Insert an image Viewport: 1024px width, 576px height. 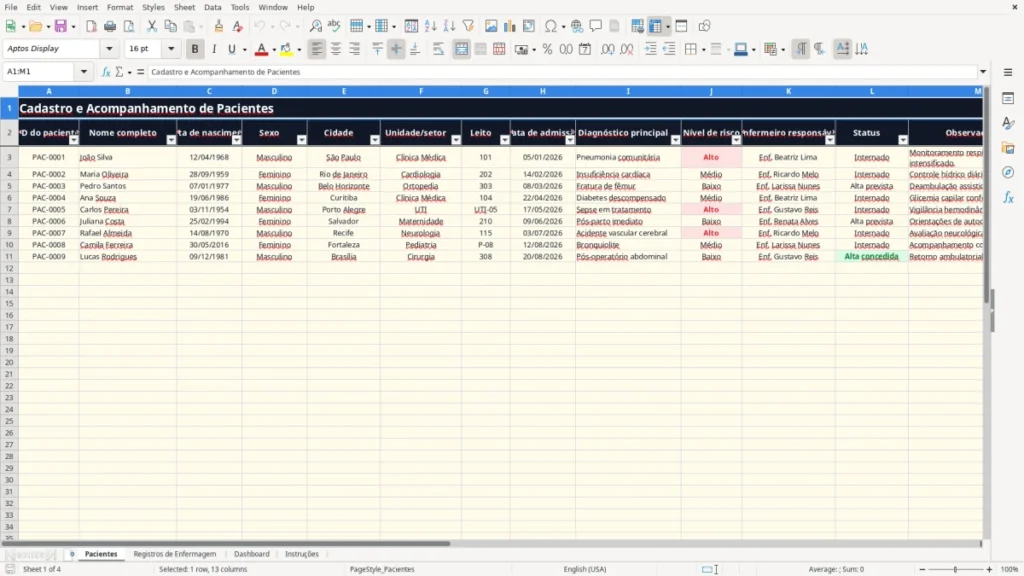pos(491,26)
